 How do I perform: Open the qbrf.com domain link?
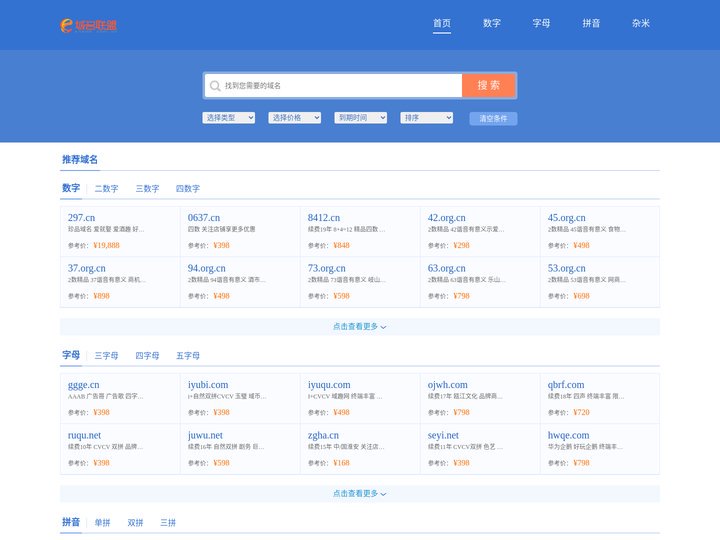(x=566, y=385)
